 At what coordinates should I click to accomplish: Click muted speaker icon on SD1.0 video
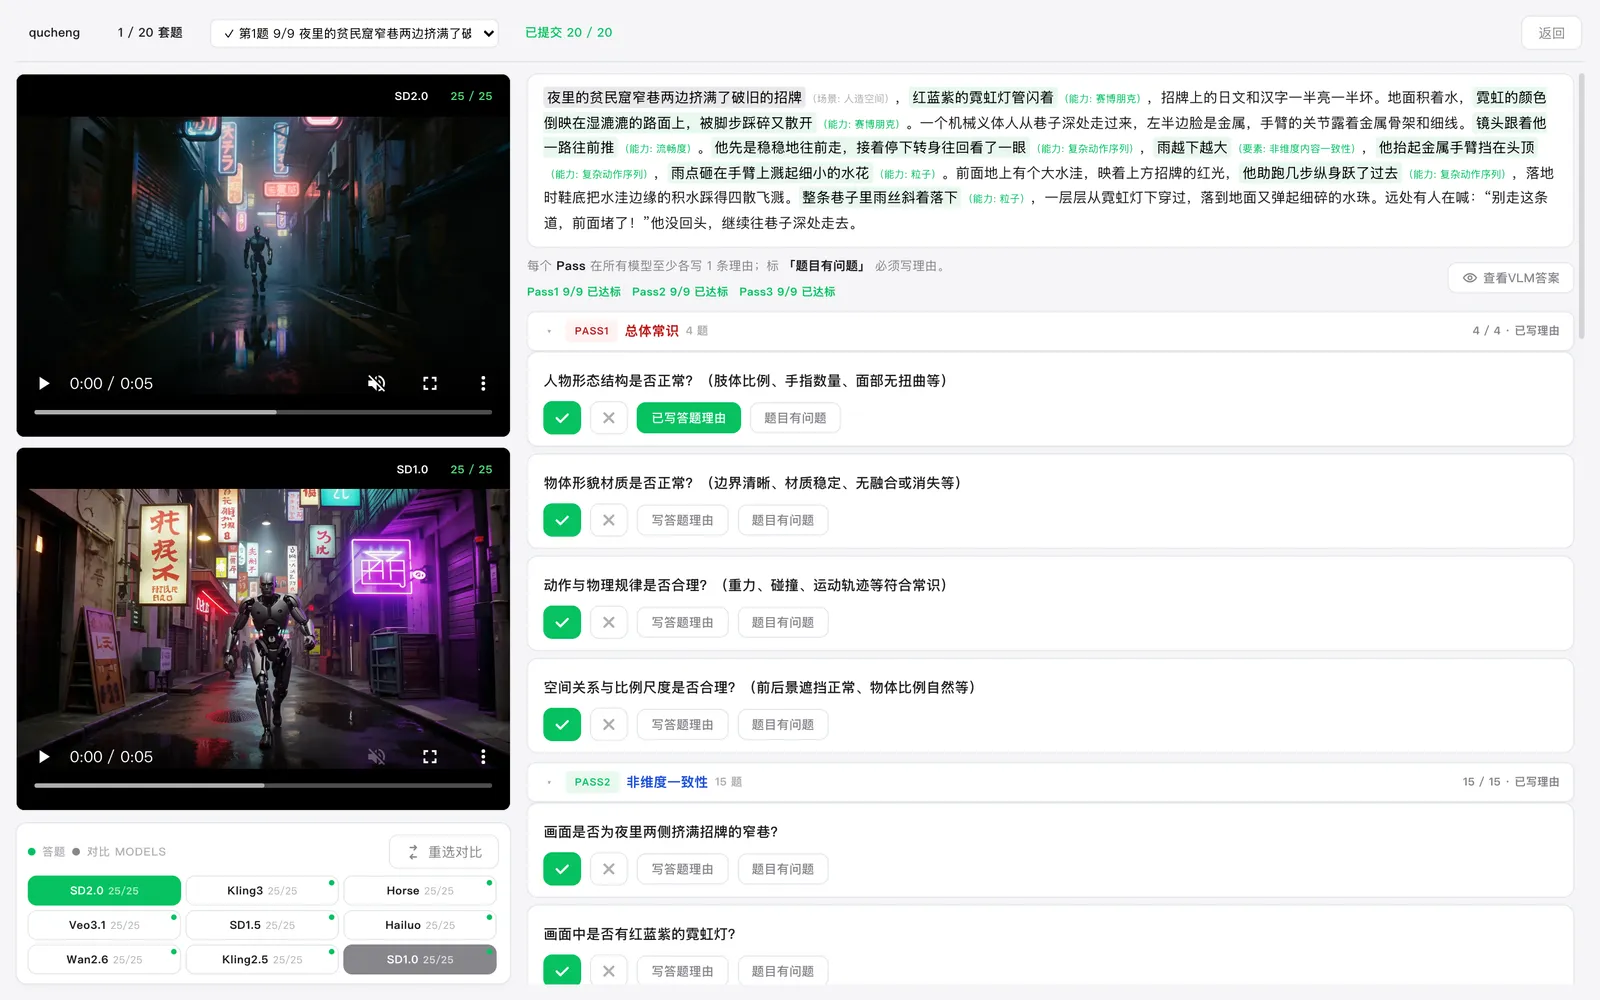point(377,757)
